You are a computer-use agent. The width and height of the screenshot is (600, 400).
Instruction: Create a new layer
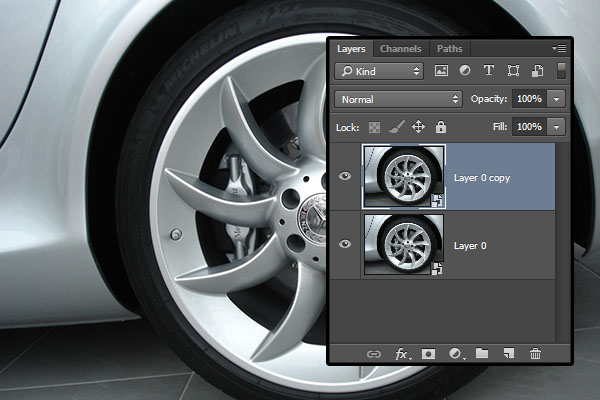[x=508, y=353]
